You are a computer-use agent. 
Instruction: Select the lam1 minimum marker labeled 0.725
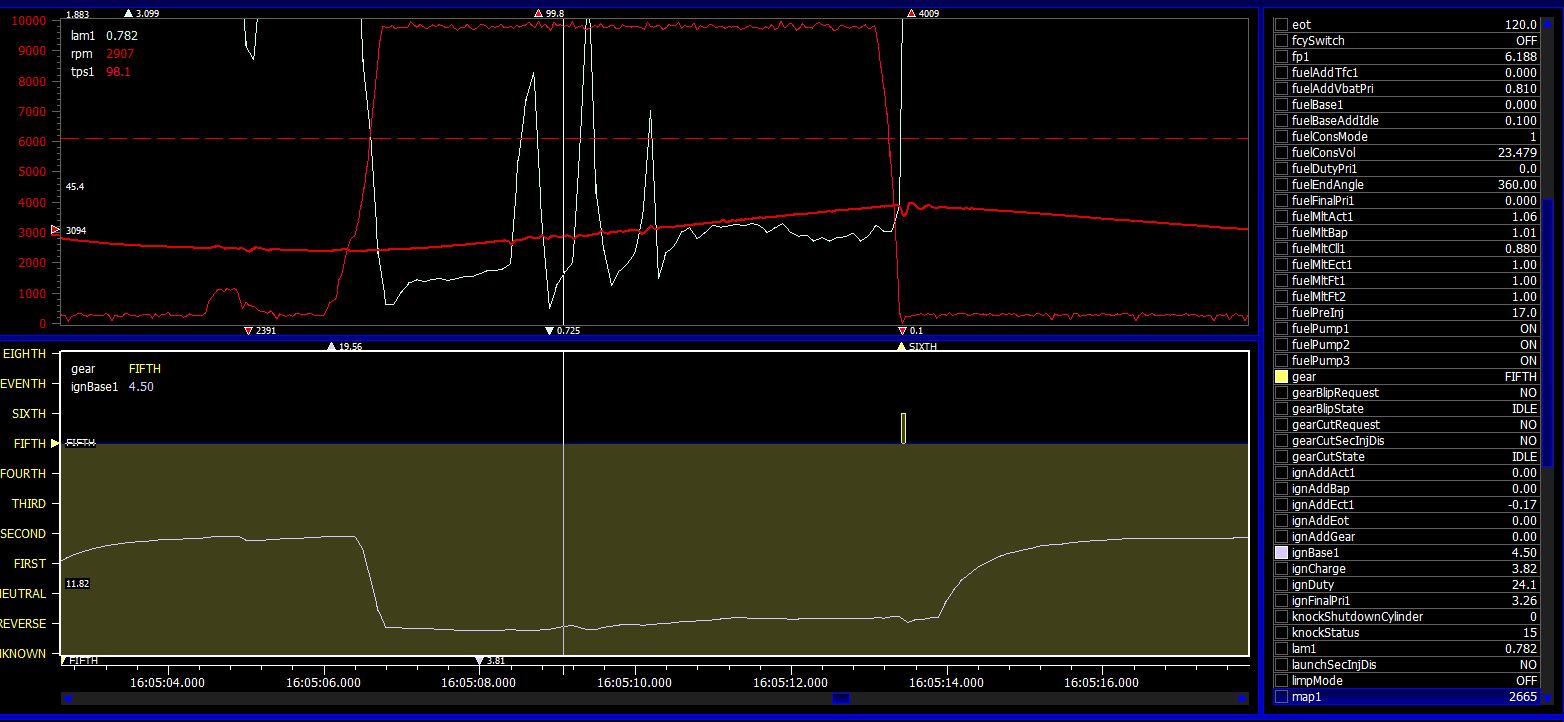click(548, 330)
